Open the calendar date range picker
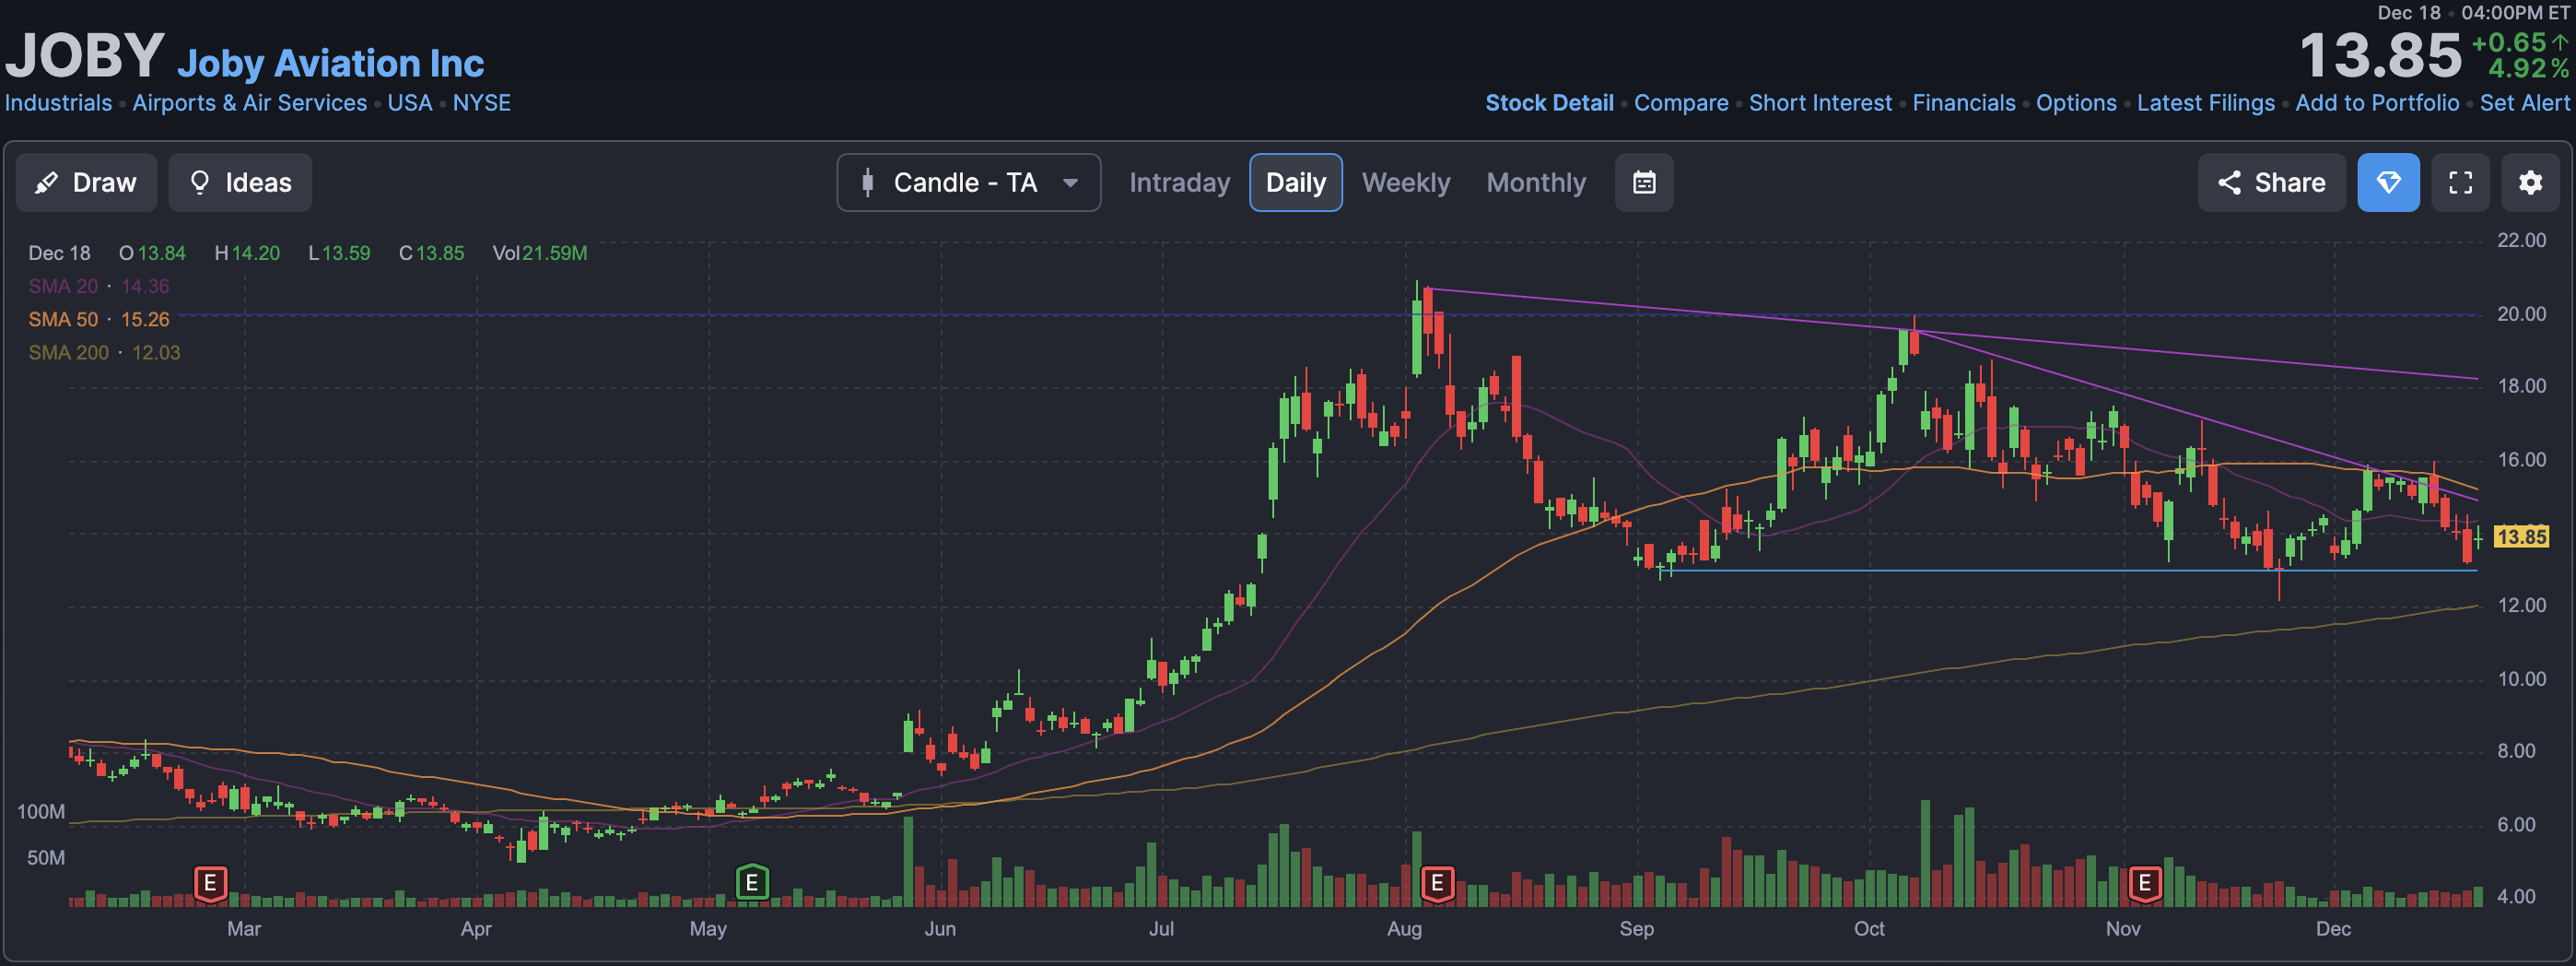The height and width of the screenshot is (966, 2576). point(1644,182)
